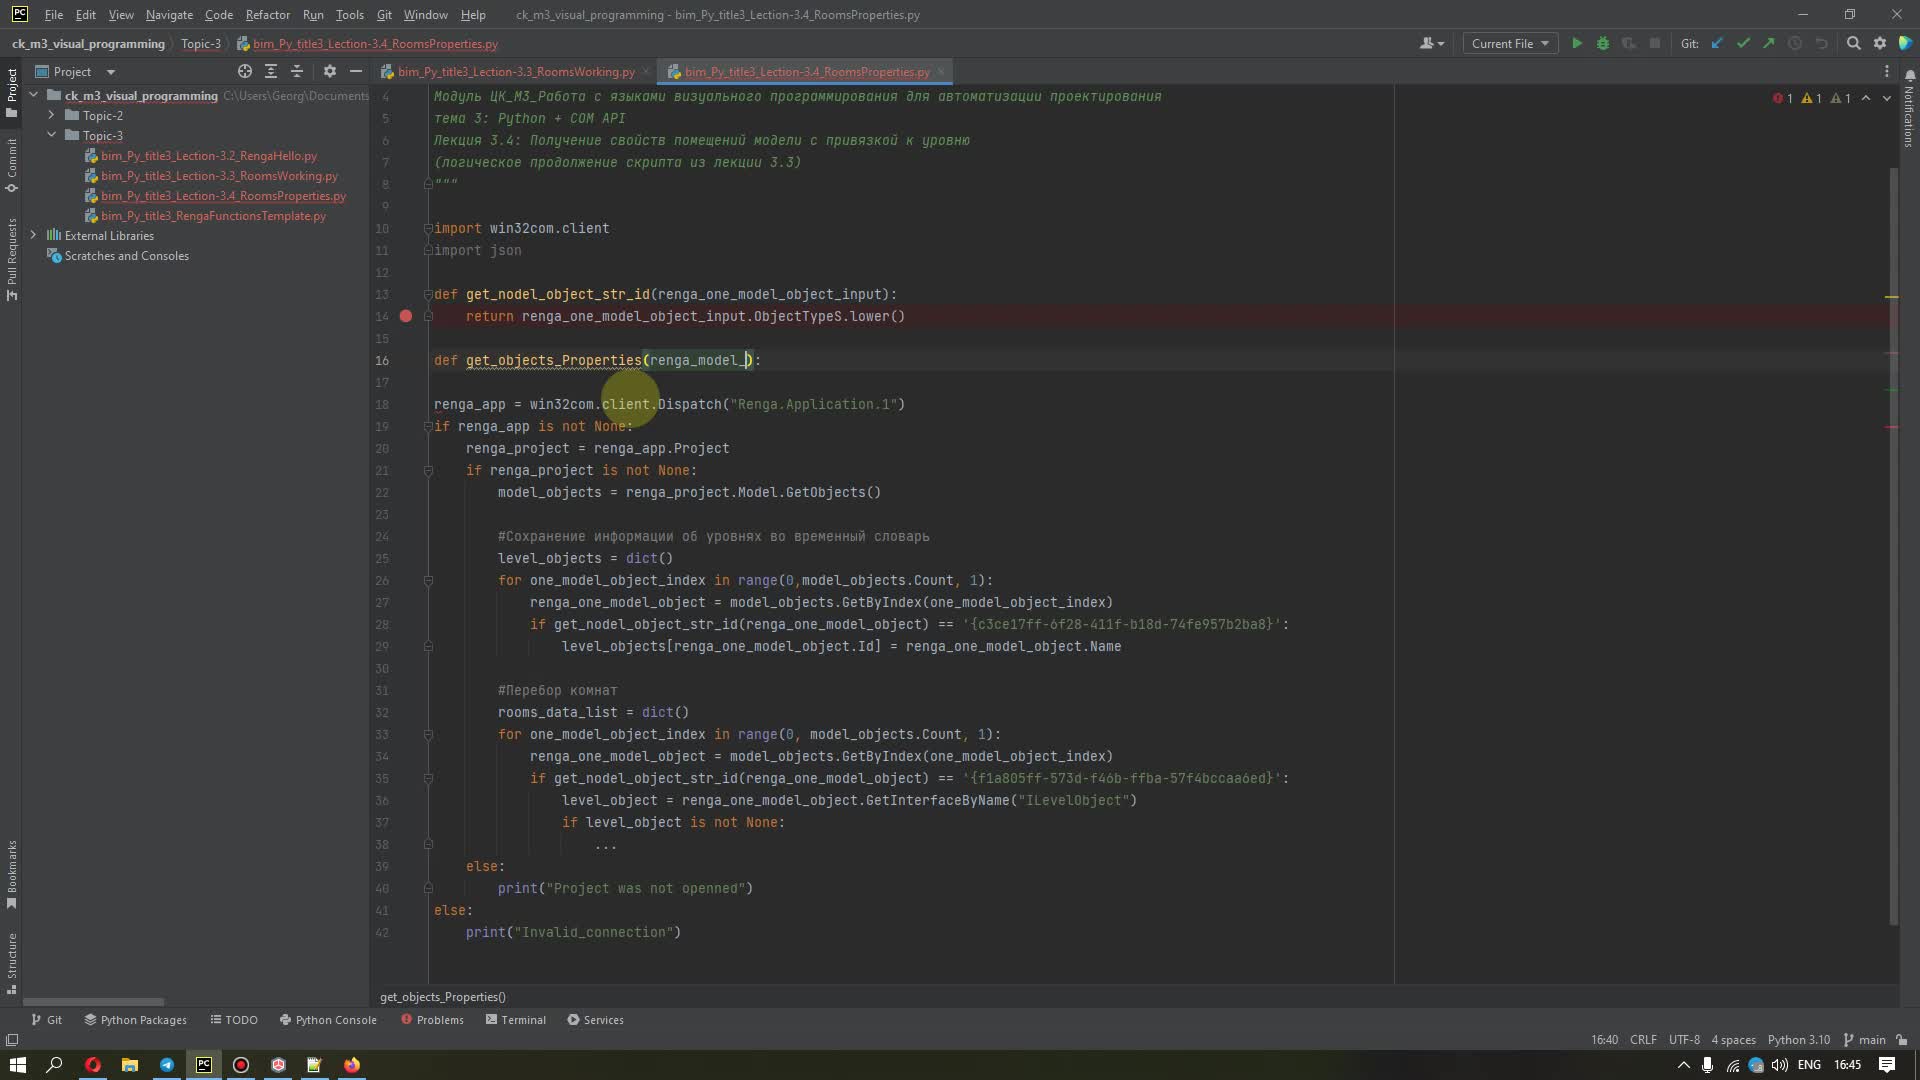
Task: Update project via Git blue arrow
Action: pos(1717,43)
